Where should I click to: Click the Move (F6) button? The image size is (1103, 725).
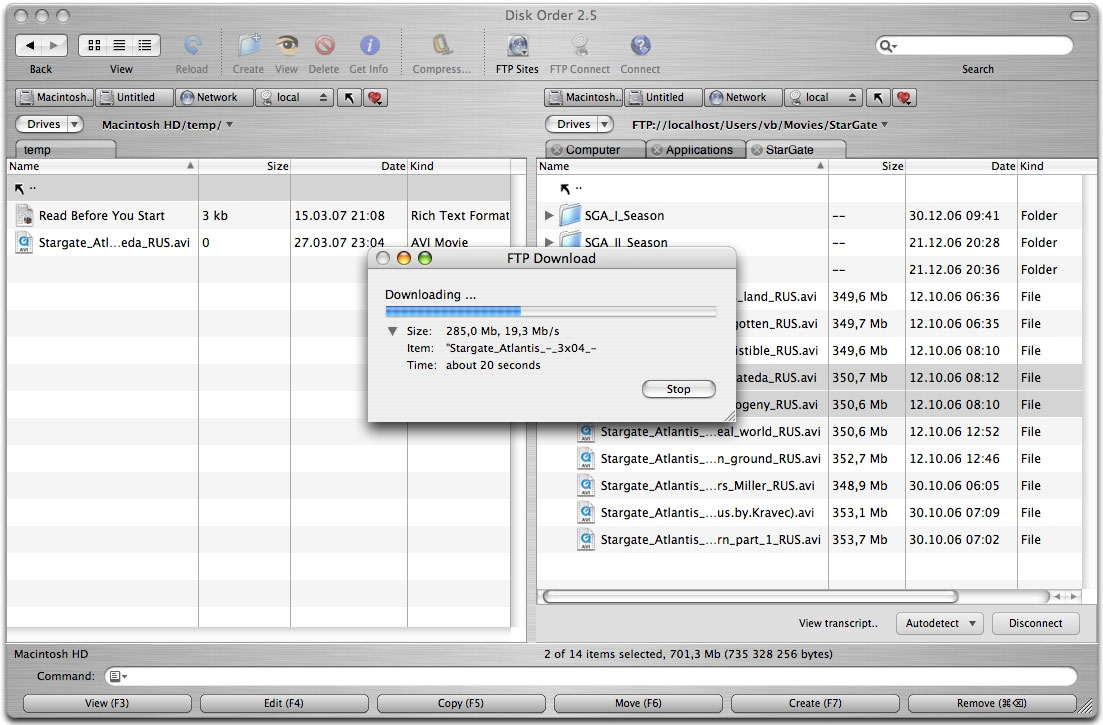tap(638, 703)
